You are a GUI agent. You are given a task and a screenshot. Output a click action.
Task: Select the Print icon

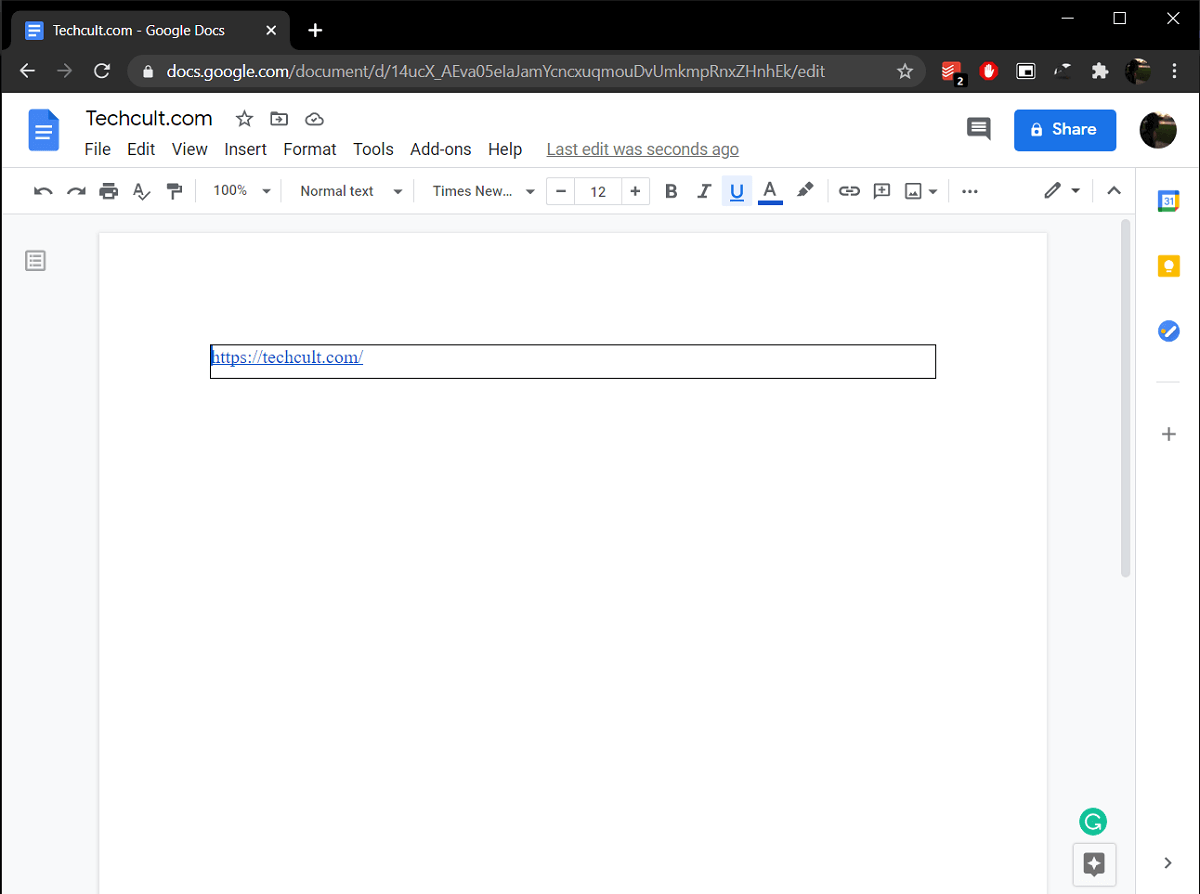click(108, 190)
